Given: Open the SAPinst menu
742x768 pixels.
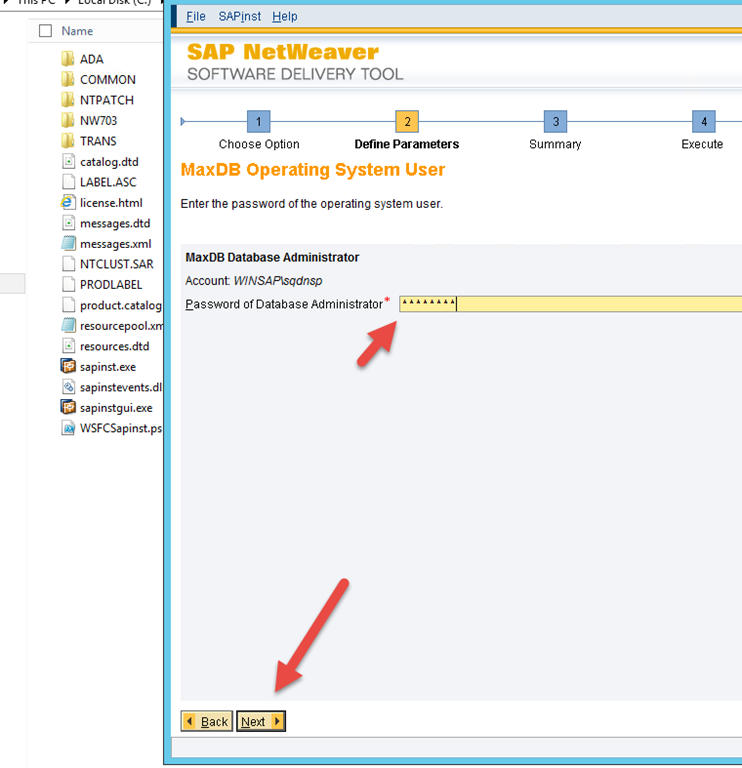Looking at the screenshot, I should coord(238,17).
